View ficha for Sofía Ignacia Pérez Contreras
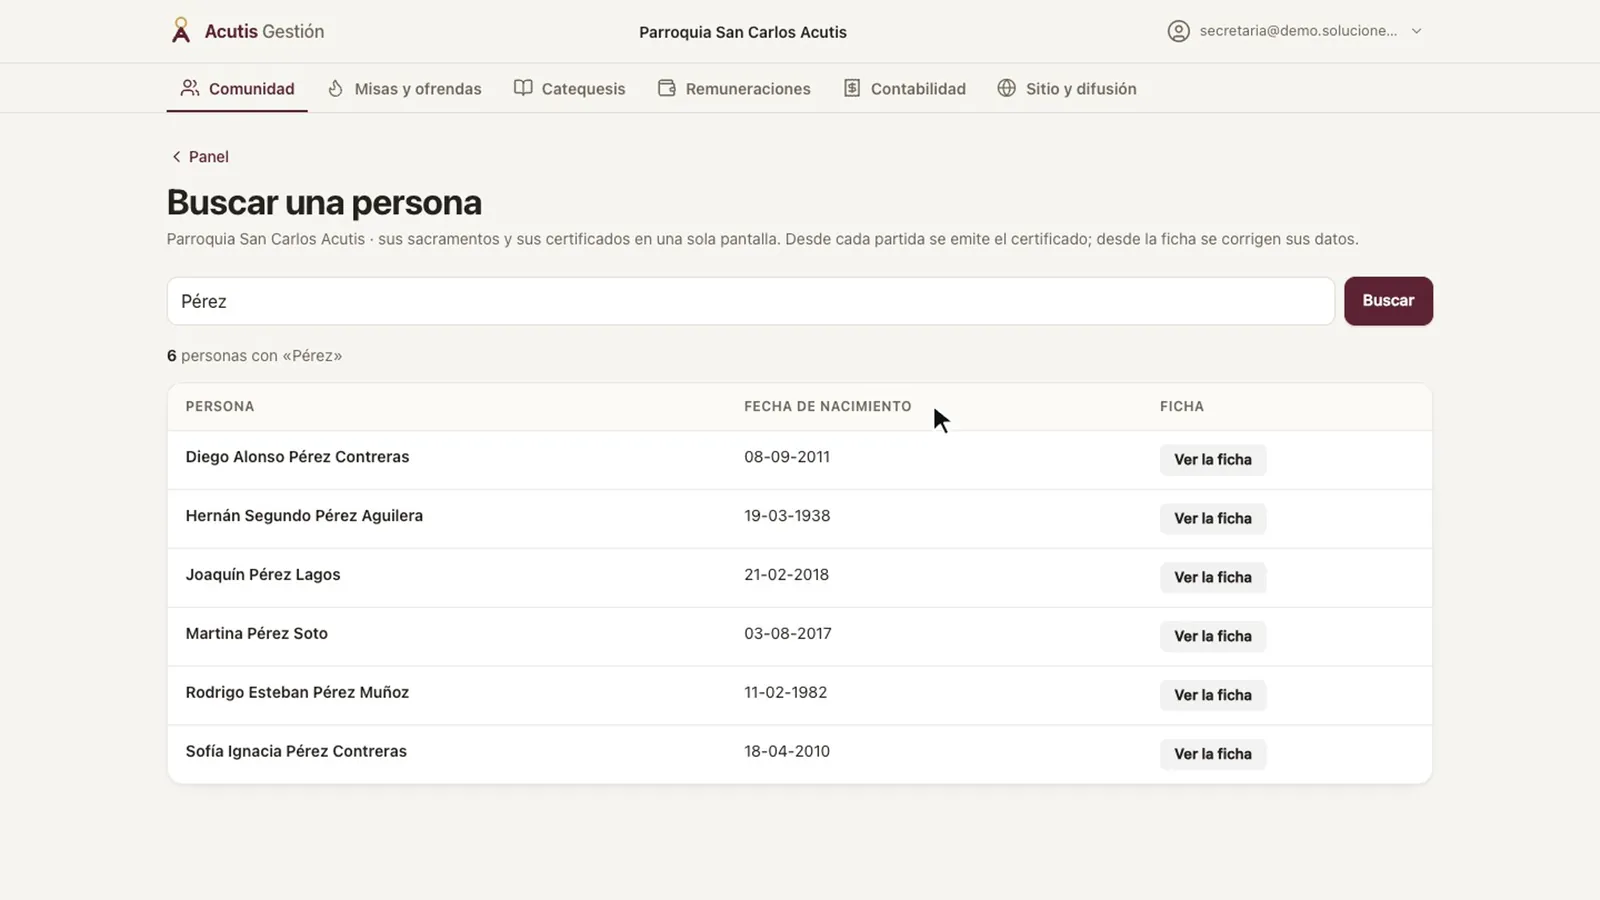The height and width of the screenshot is (900, 1600). [1213, 755]
